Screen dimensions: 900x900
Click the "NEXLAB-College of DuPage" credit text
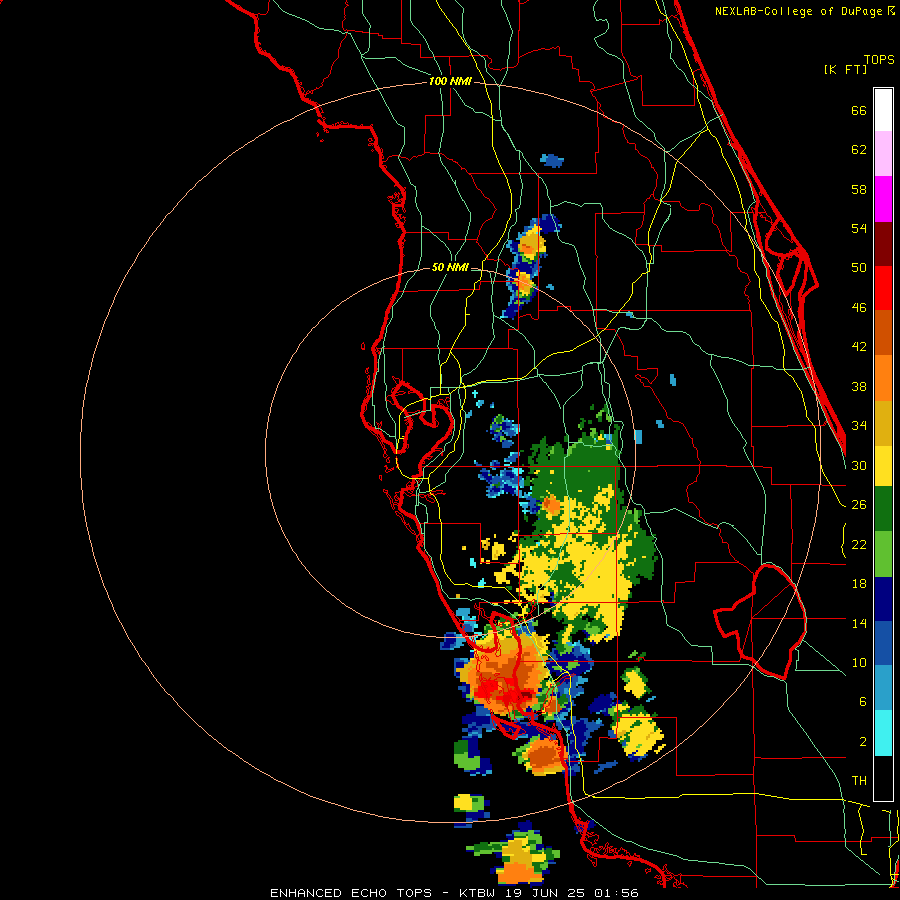coord(798,11)
